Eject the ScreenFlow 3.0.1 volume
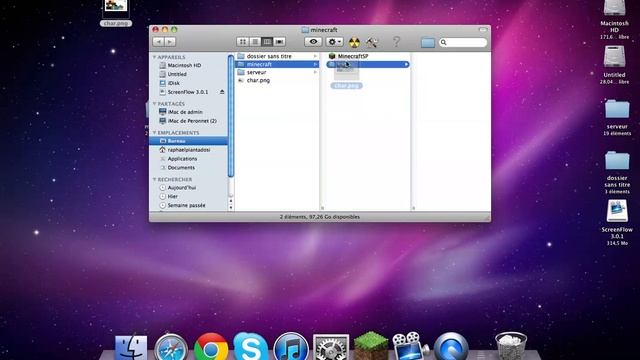This screenshot has height=360, width=640. pos(222,92)
